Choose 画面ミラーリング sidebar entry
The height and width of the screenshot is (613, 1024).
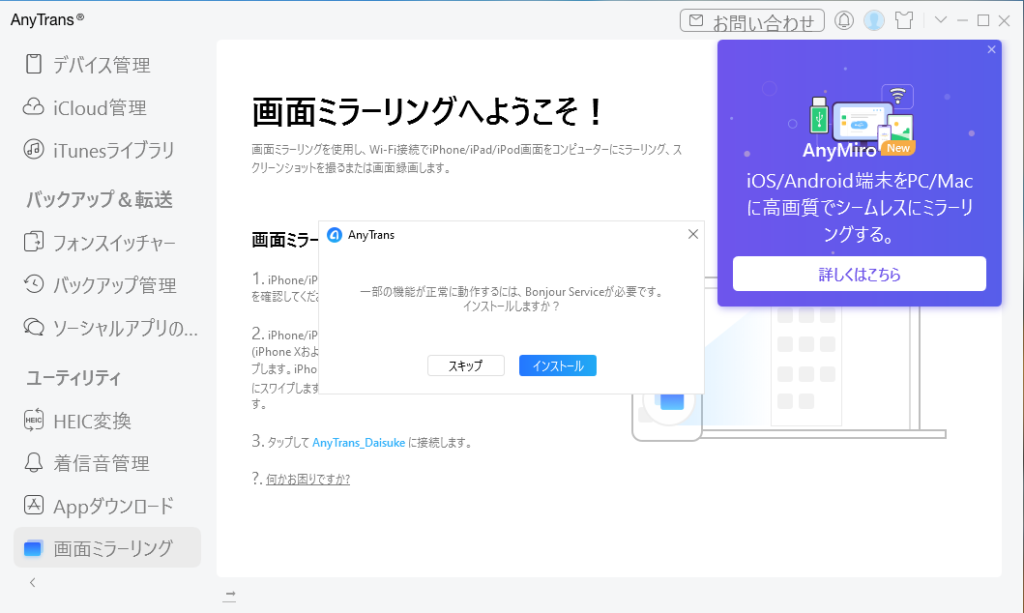coord(107,548)
